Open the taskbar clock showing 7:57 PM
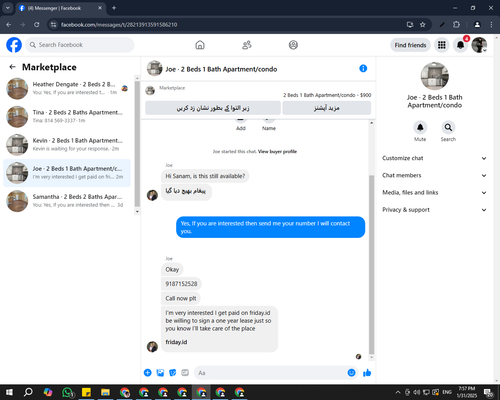The width and height of the screenshot is (500, 400). (467, 392)
